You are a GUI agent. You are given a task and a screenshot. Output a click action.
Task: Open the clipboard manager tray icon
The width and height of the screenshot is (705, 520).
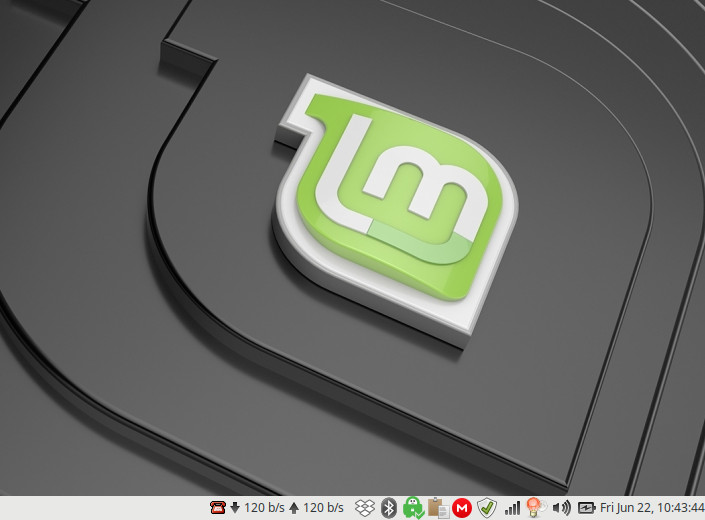pyautogui.click(x=438, y=508)
